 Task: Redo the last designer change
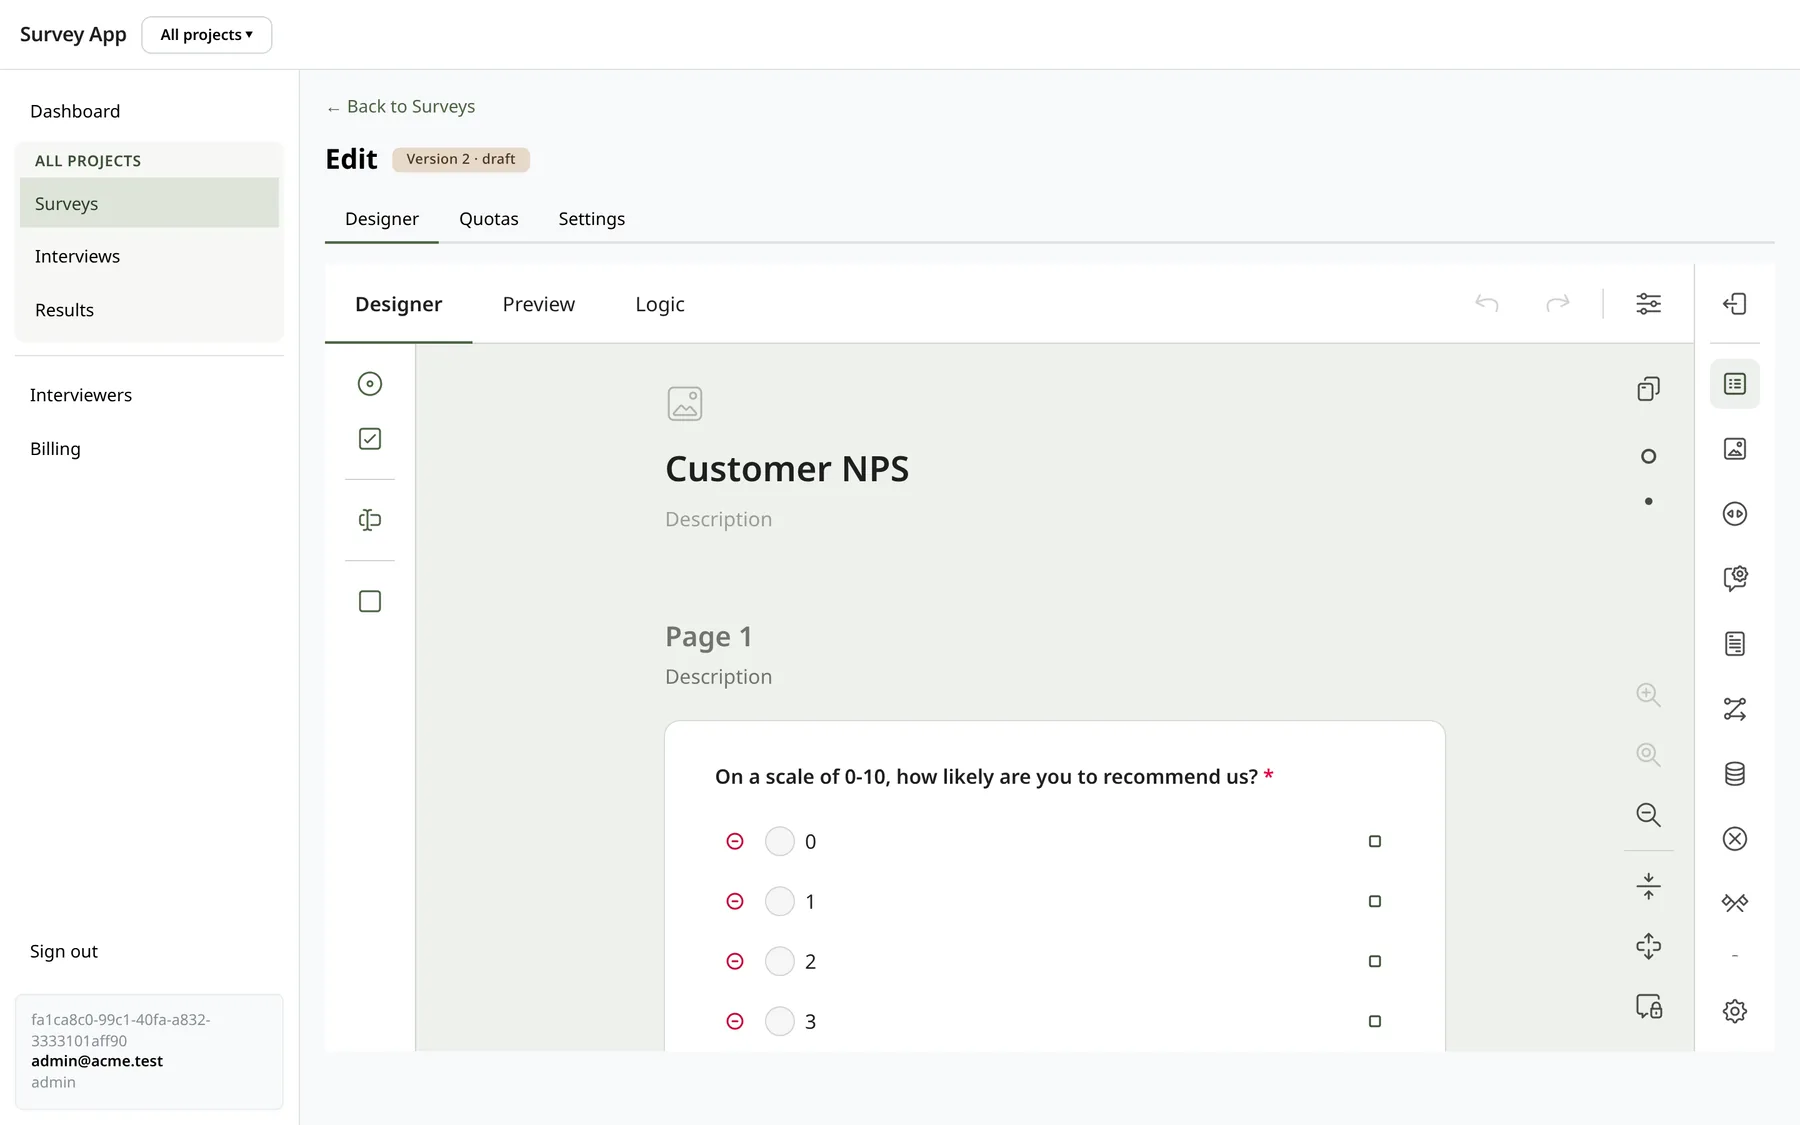[x=1558, y=303]
